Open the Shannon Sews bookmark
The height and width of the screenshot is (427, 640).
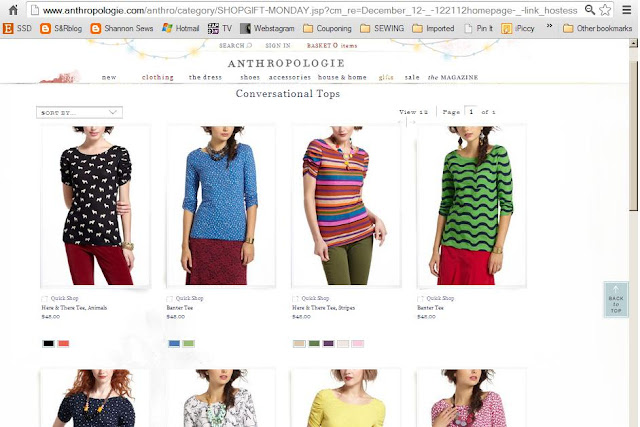[122, 28]
